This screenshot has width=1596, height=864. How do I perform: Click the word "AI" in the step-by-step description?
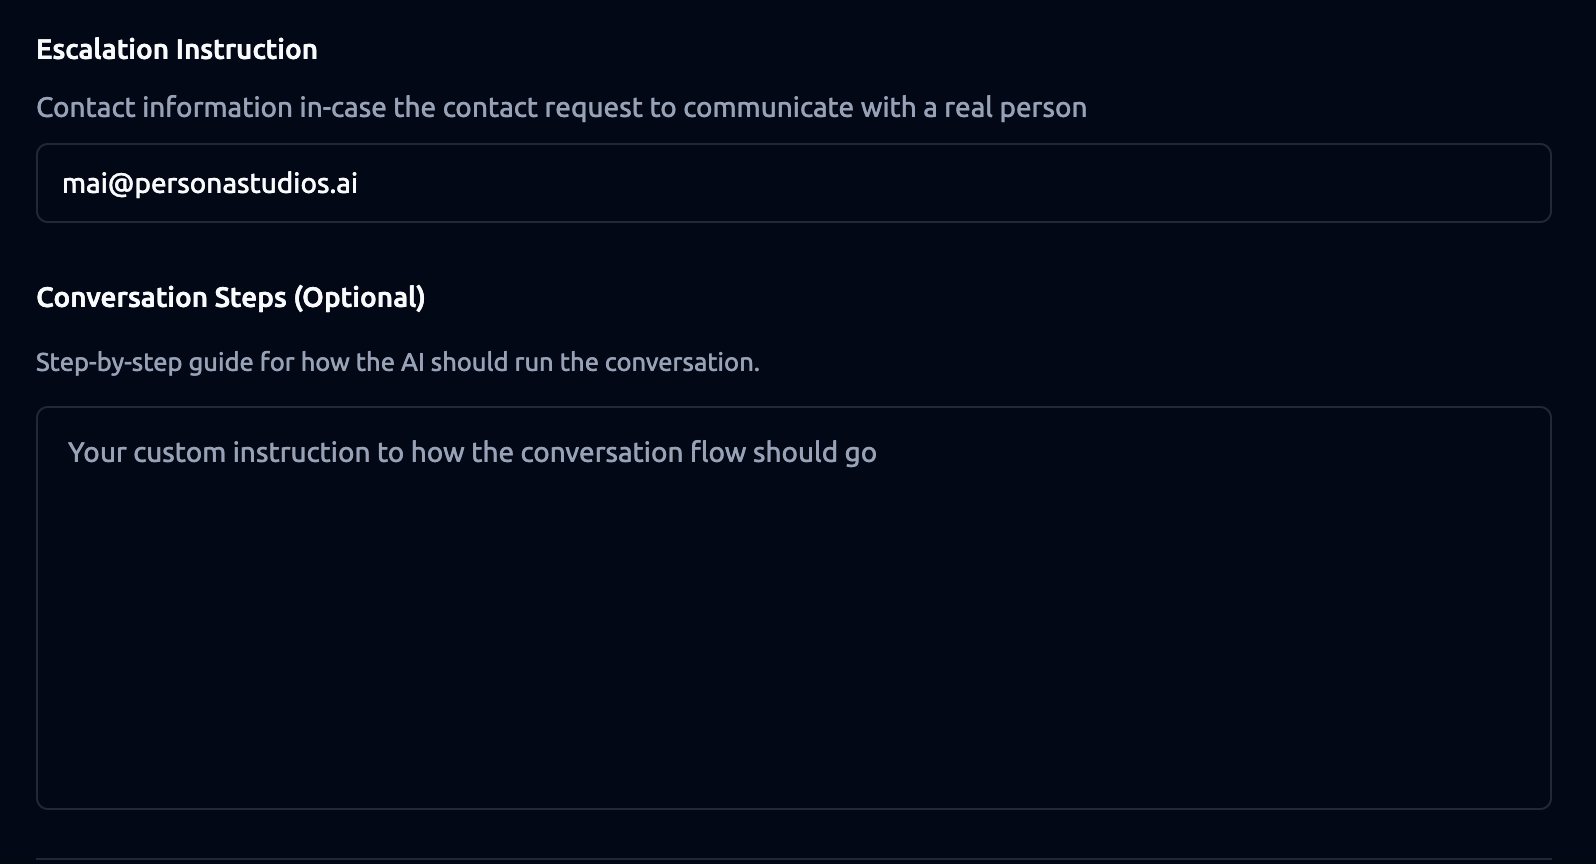(x=412, y=362)
